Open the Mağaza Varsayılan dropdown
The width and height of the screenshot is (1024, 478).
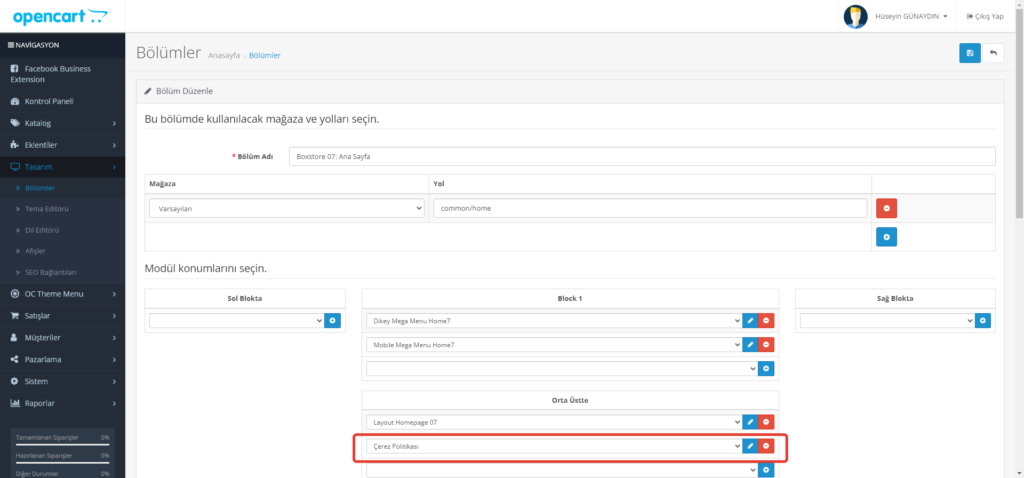click(x=286, y=208)
